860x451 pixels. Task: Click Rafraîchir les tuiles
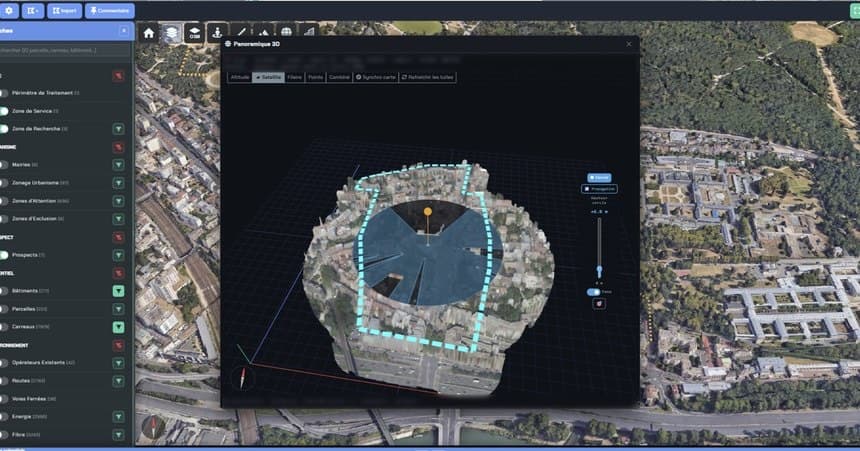[x=427, y=77]
